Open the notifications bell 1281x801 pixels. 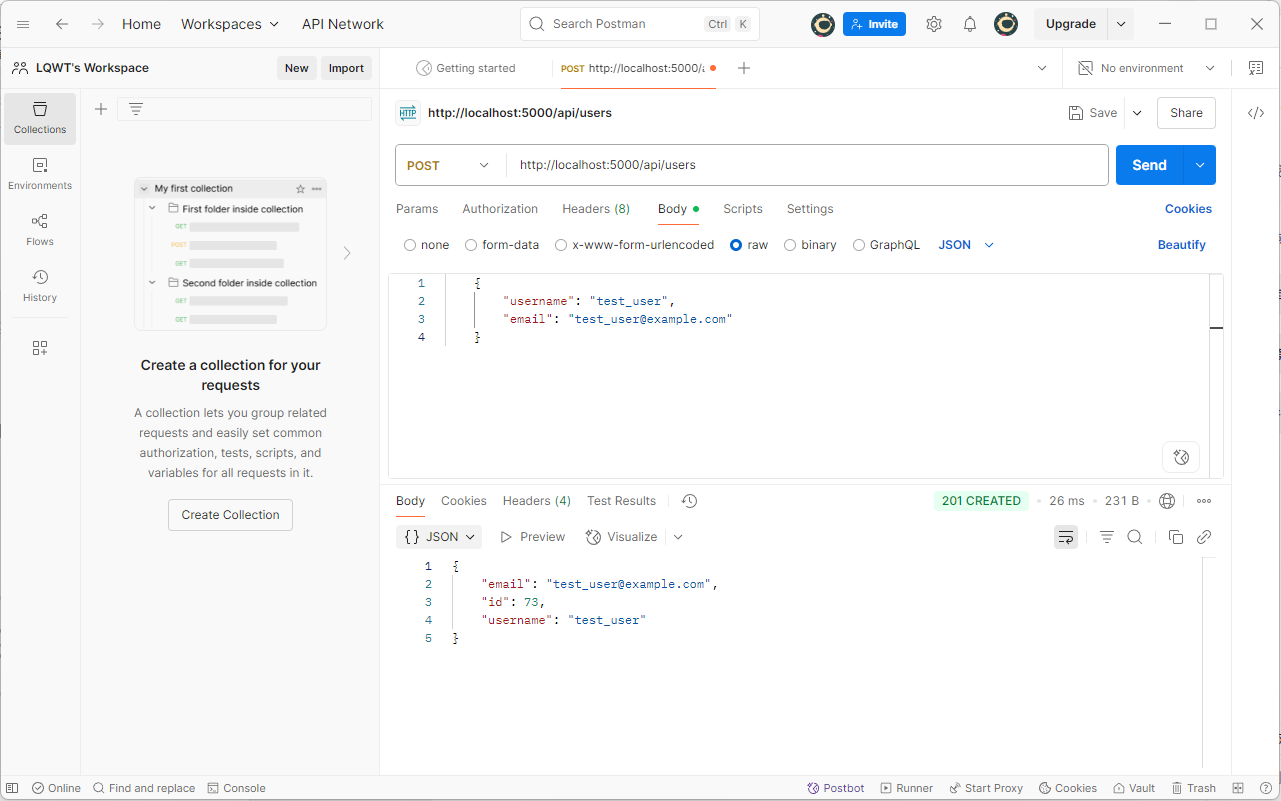tap(970, 24)
